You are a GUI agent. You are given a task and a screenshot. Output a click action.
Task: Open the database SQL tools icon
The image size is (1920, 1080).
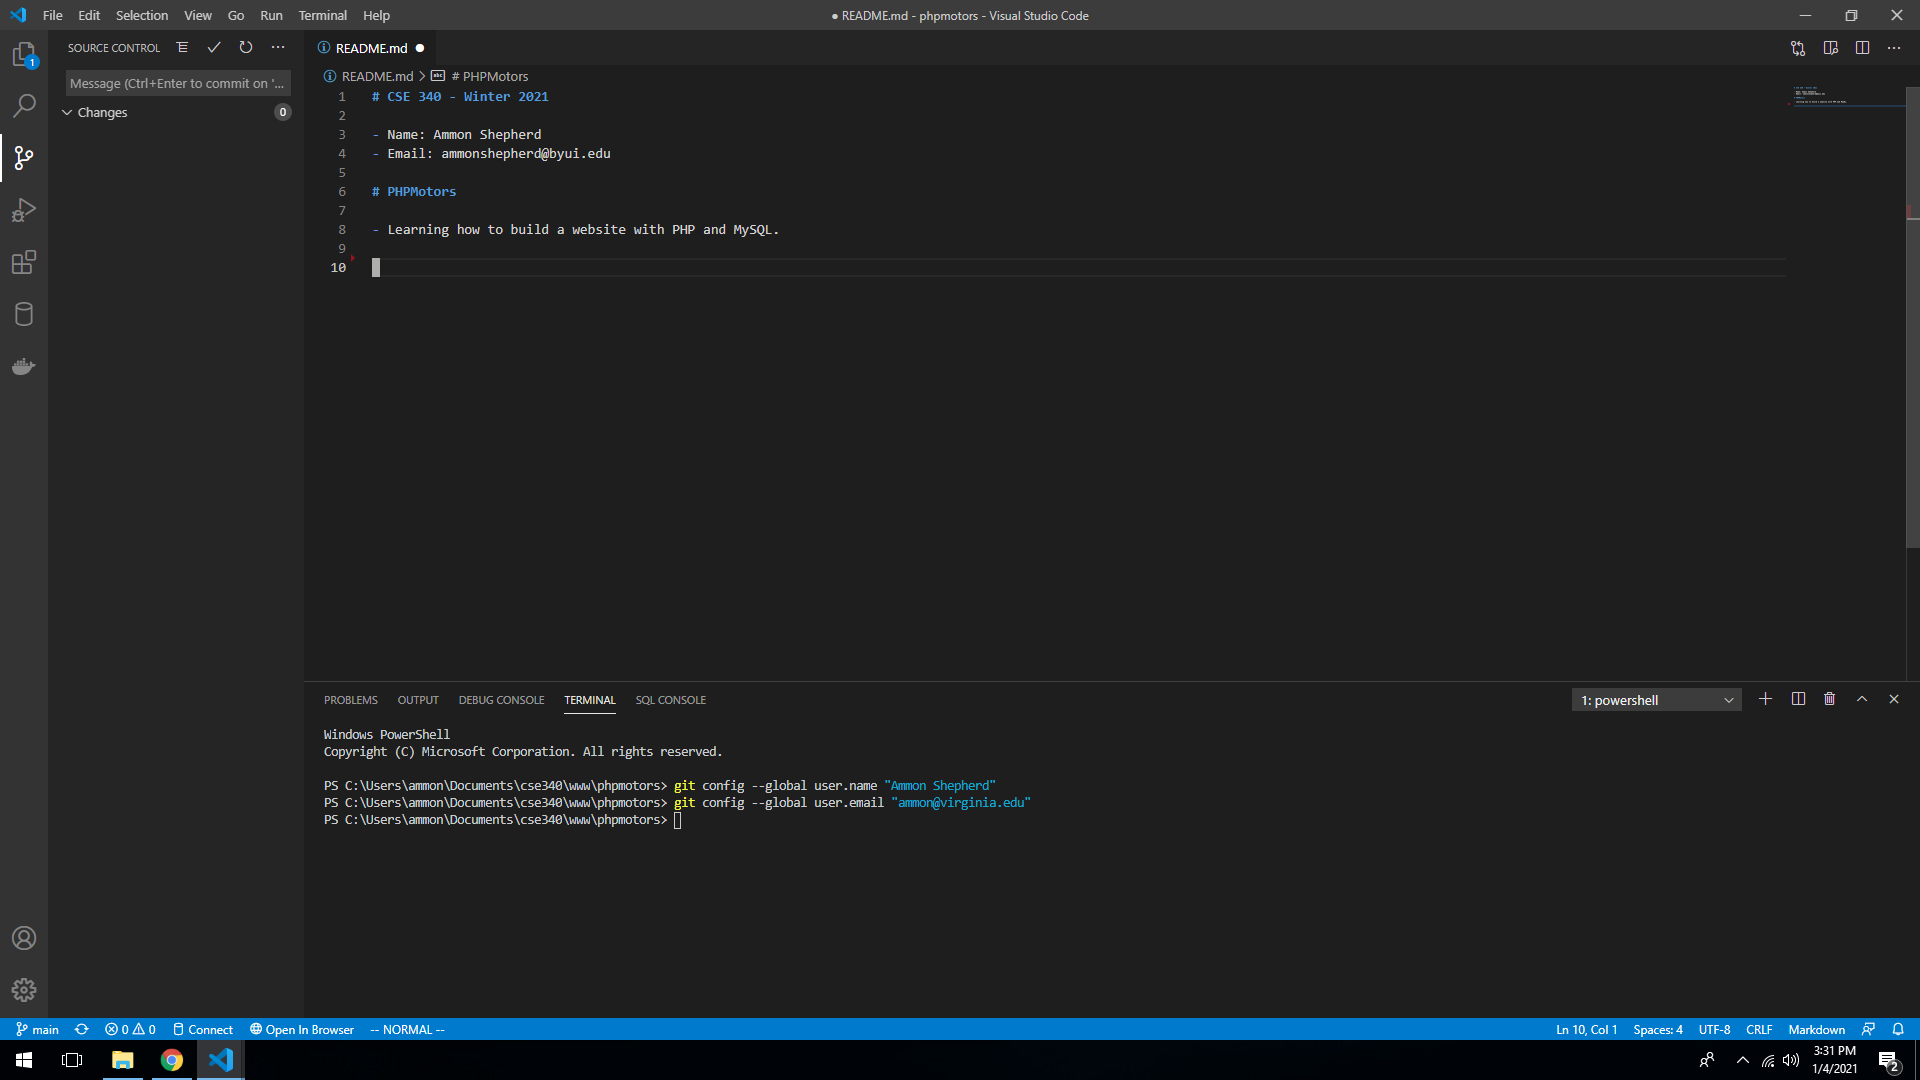[x=24, y=314]
